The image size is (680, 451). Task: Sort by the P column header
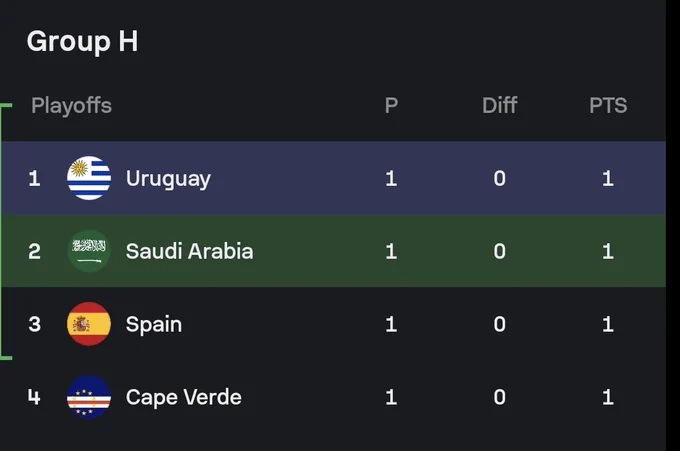pyautogui.click(x=391, y=105)
